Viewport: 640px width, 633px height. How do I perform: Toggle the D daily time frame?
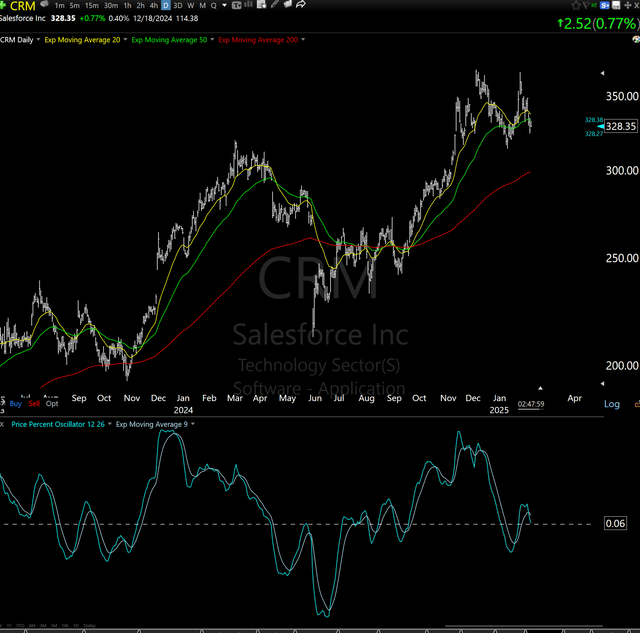click(x=166, y=5)
